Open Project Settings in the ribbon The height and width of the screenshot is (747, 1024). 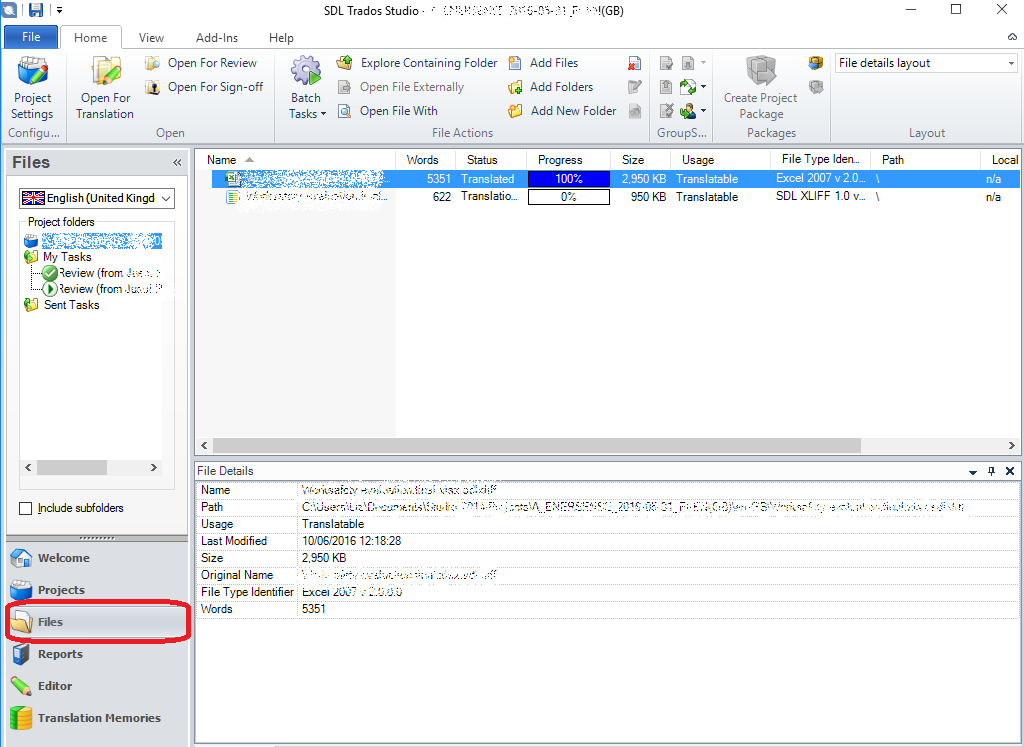click(32, 87)
